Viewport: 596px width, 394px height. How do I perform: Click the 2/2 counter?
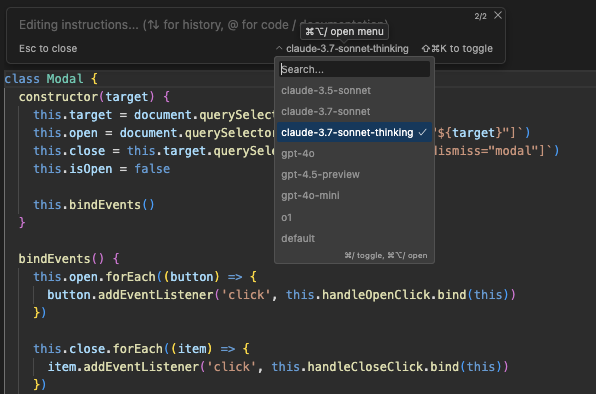(480, 16)
